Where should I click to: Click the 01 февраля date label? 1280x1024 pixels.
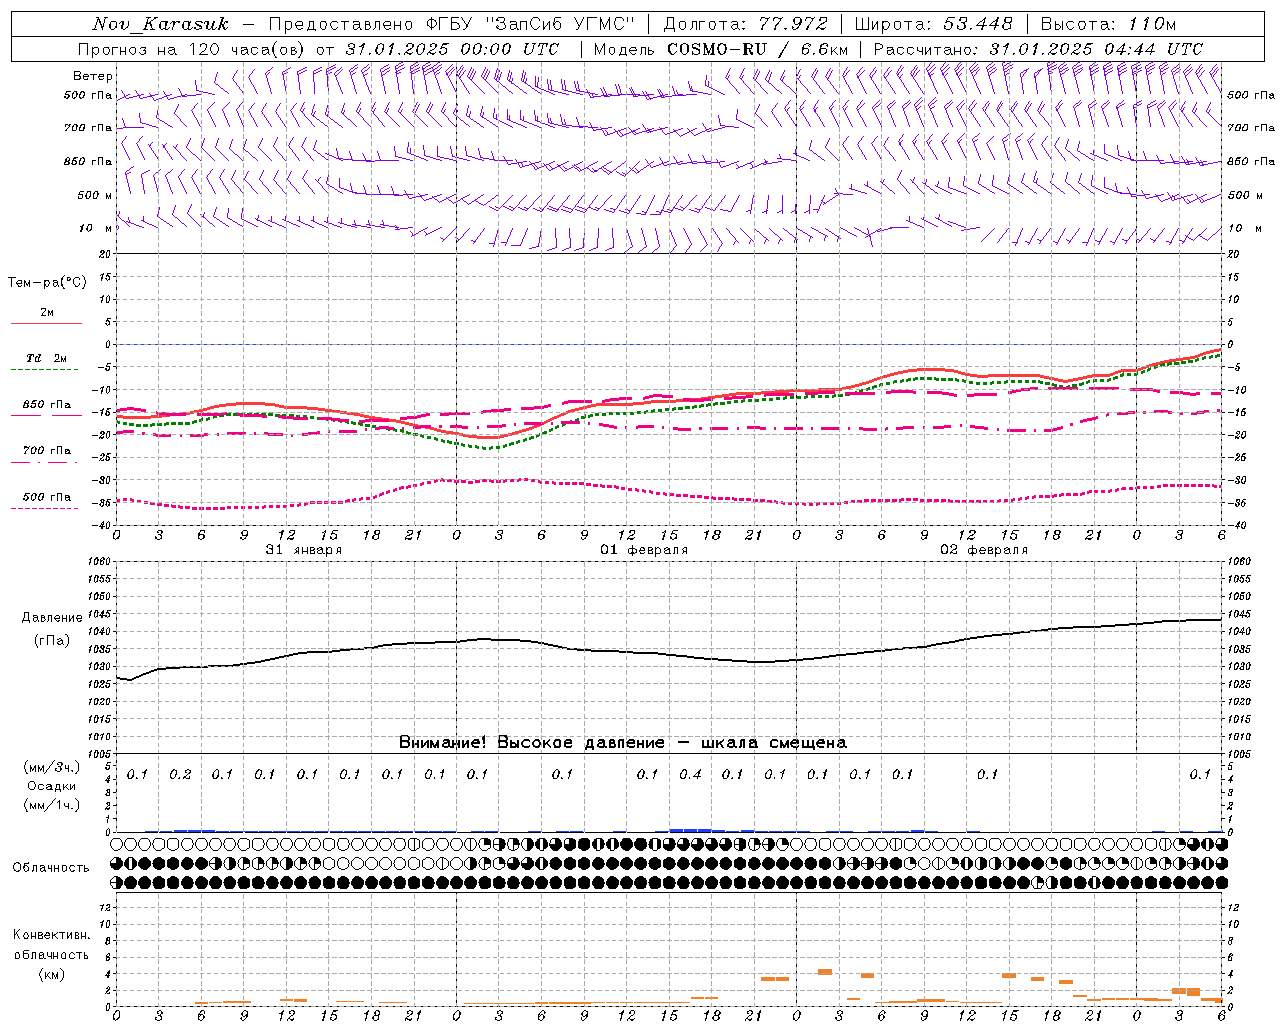point(644,550)
